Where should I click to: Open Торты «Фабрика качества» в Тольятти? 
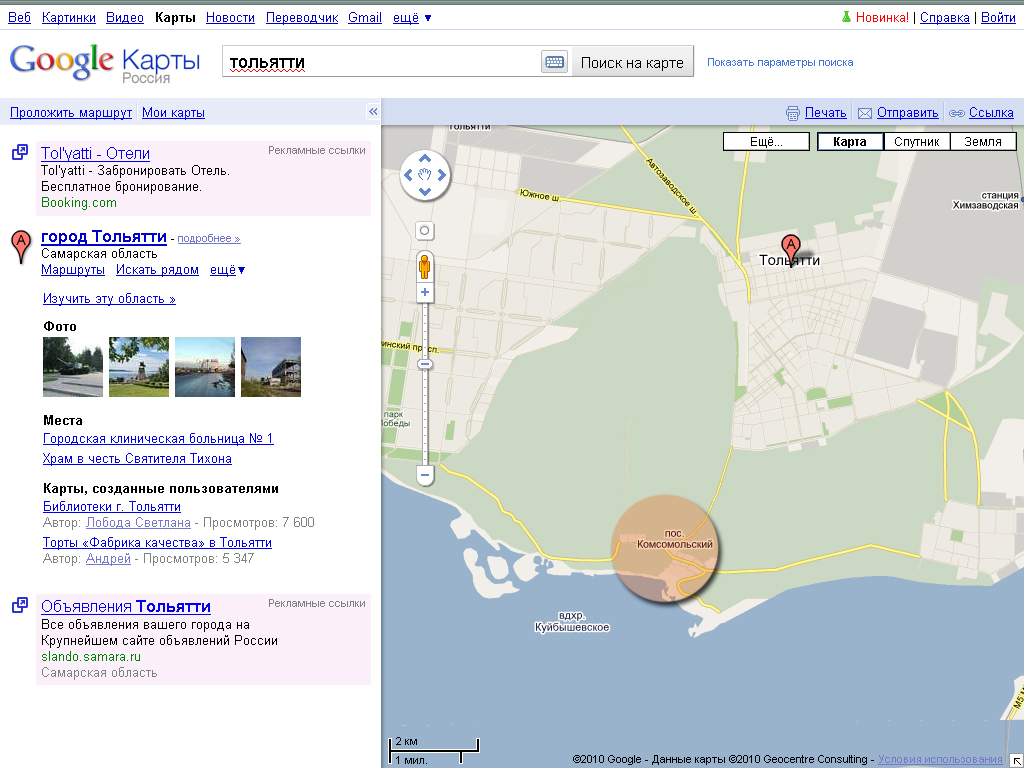157,543
